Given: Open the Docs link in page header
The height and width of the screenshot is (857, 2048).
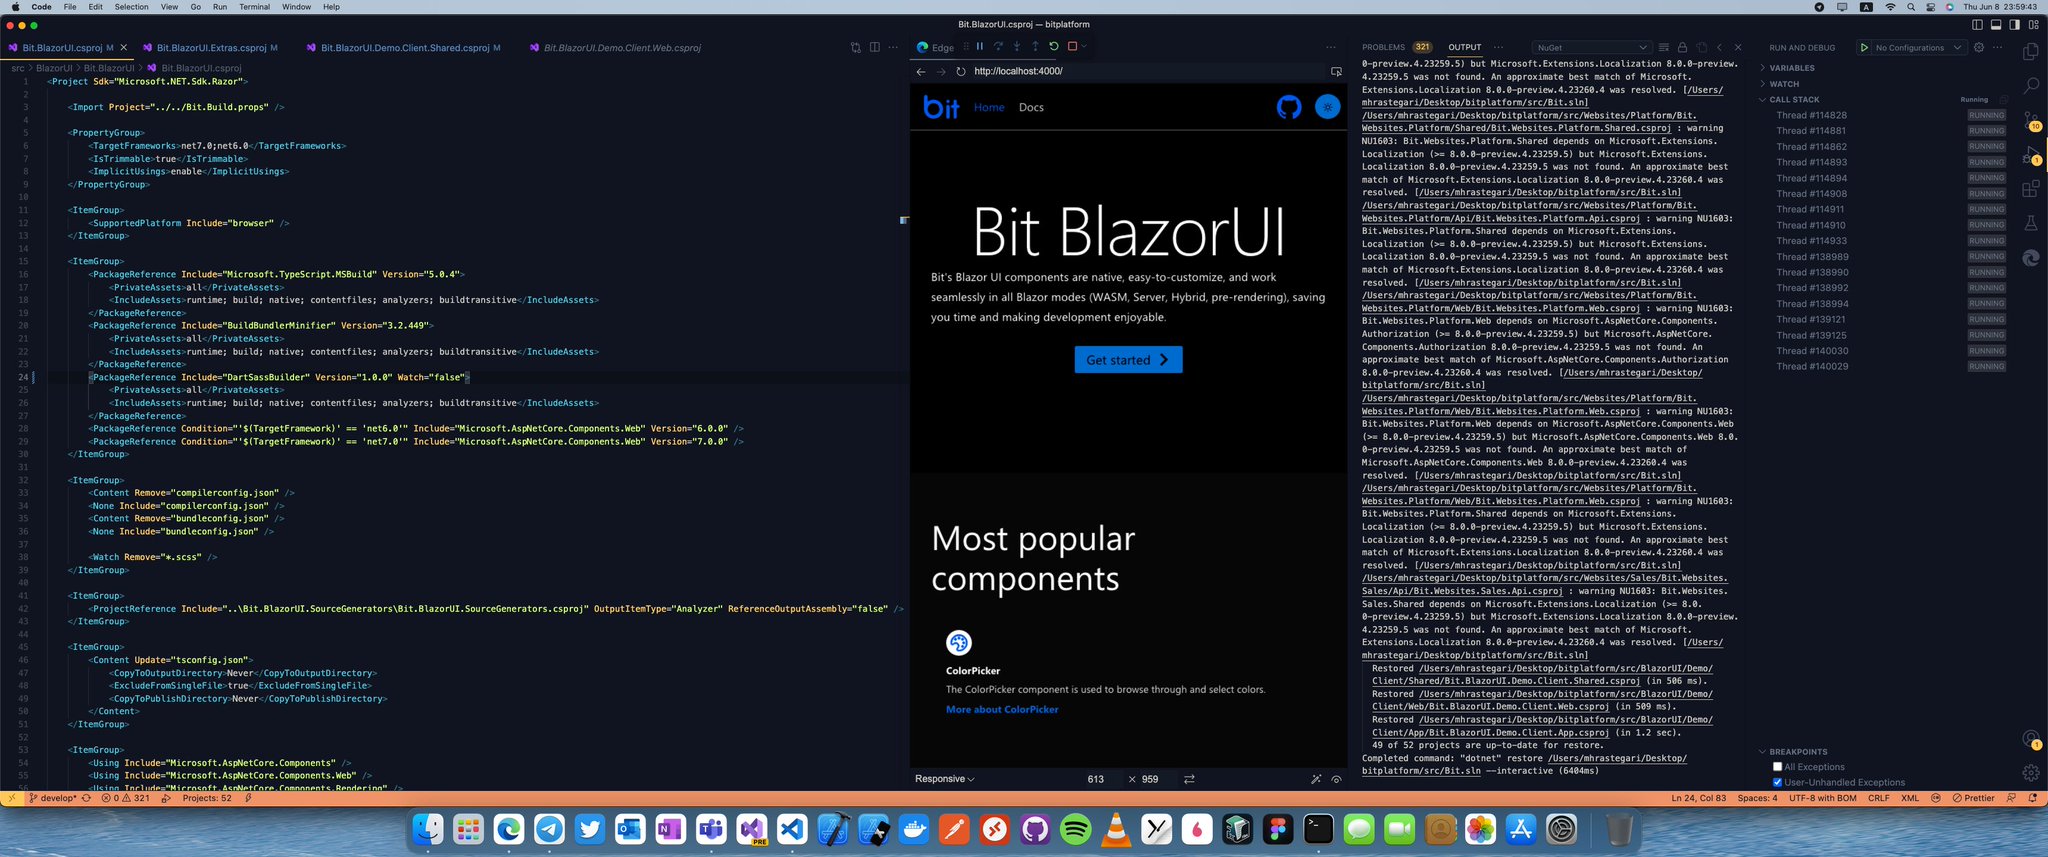Looking at the screenshot, I should pos(1031,107).
